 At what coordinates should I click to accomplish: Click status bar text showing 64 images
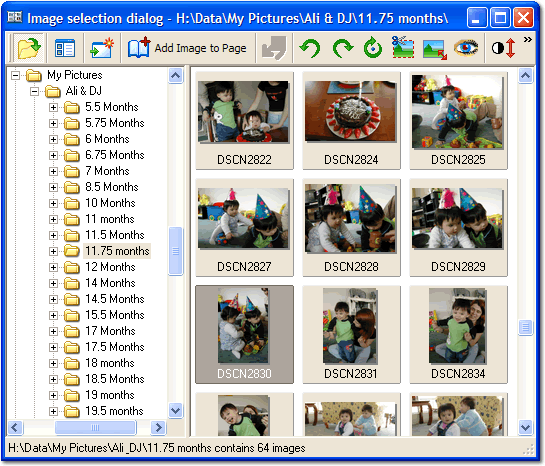point(156,448)
